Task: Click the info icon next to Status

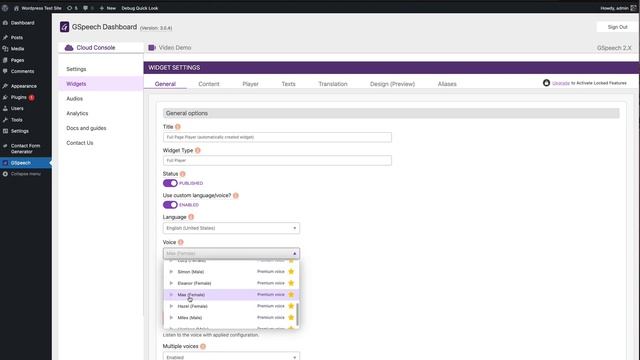Action: pos(182,174)
